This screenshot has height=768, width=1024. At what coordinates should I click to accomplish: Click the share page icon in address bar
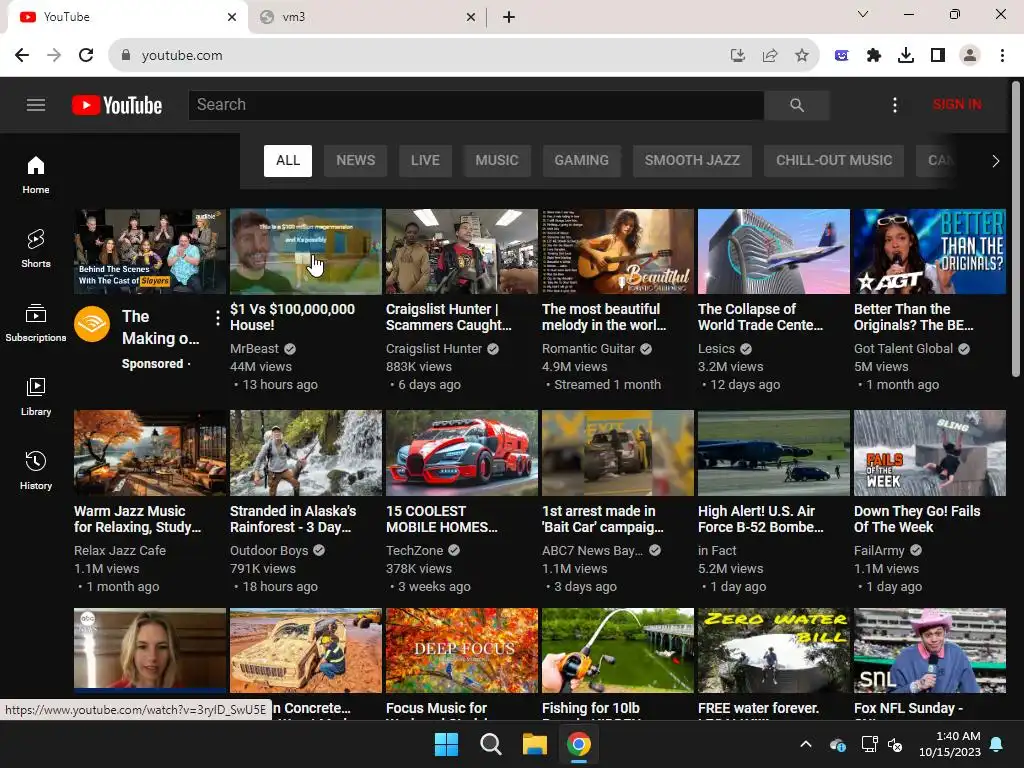[x=770, y=56]
